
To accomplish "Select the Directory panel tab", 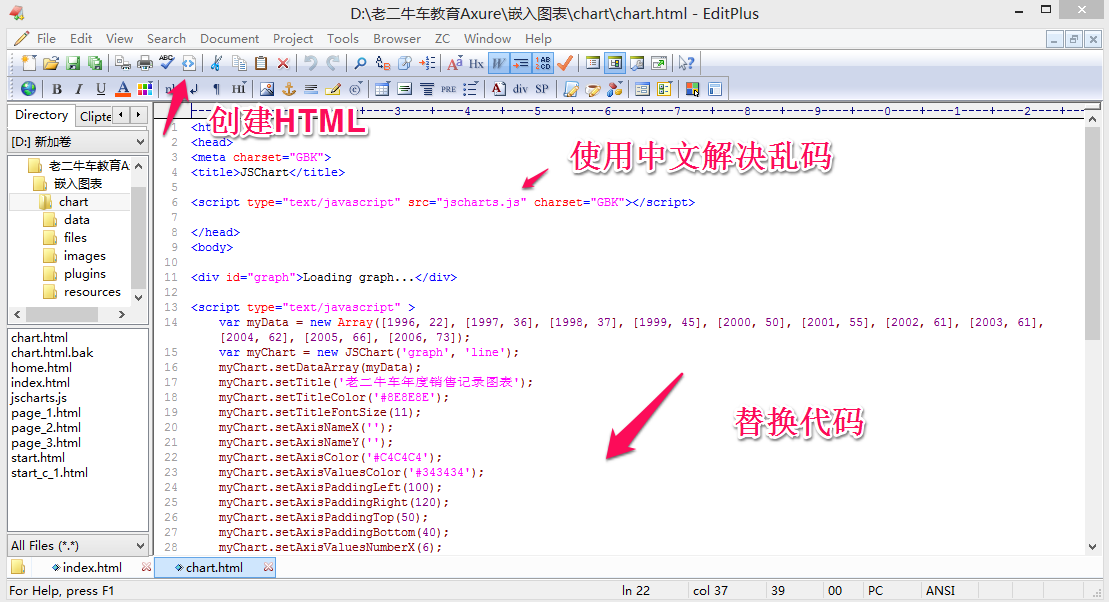I will [x=41, y=115].
